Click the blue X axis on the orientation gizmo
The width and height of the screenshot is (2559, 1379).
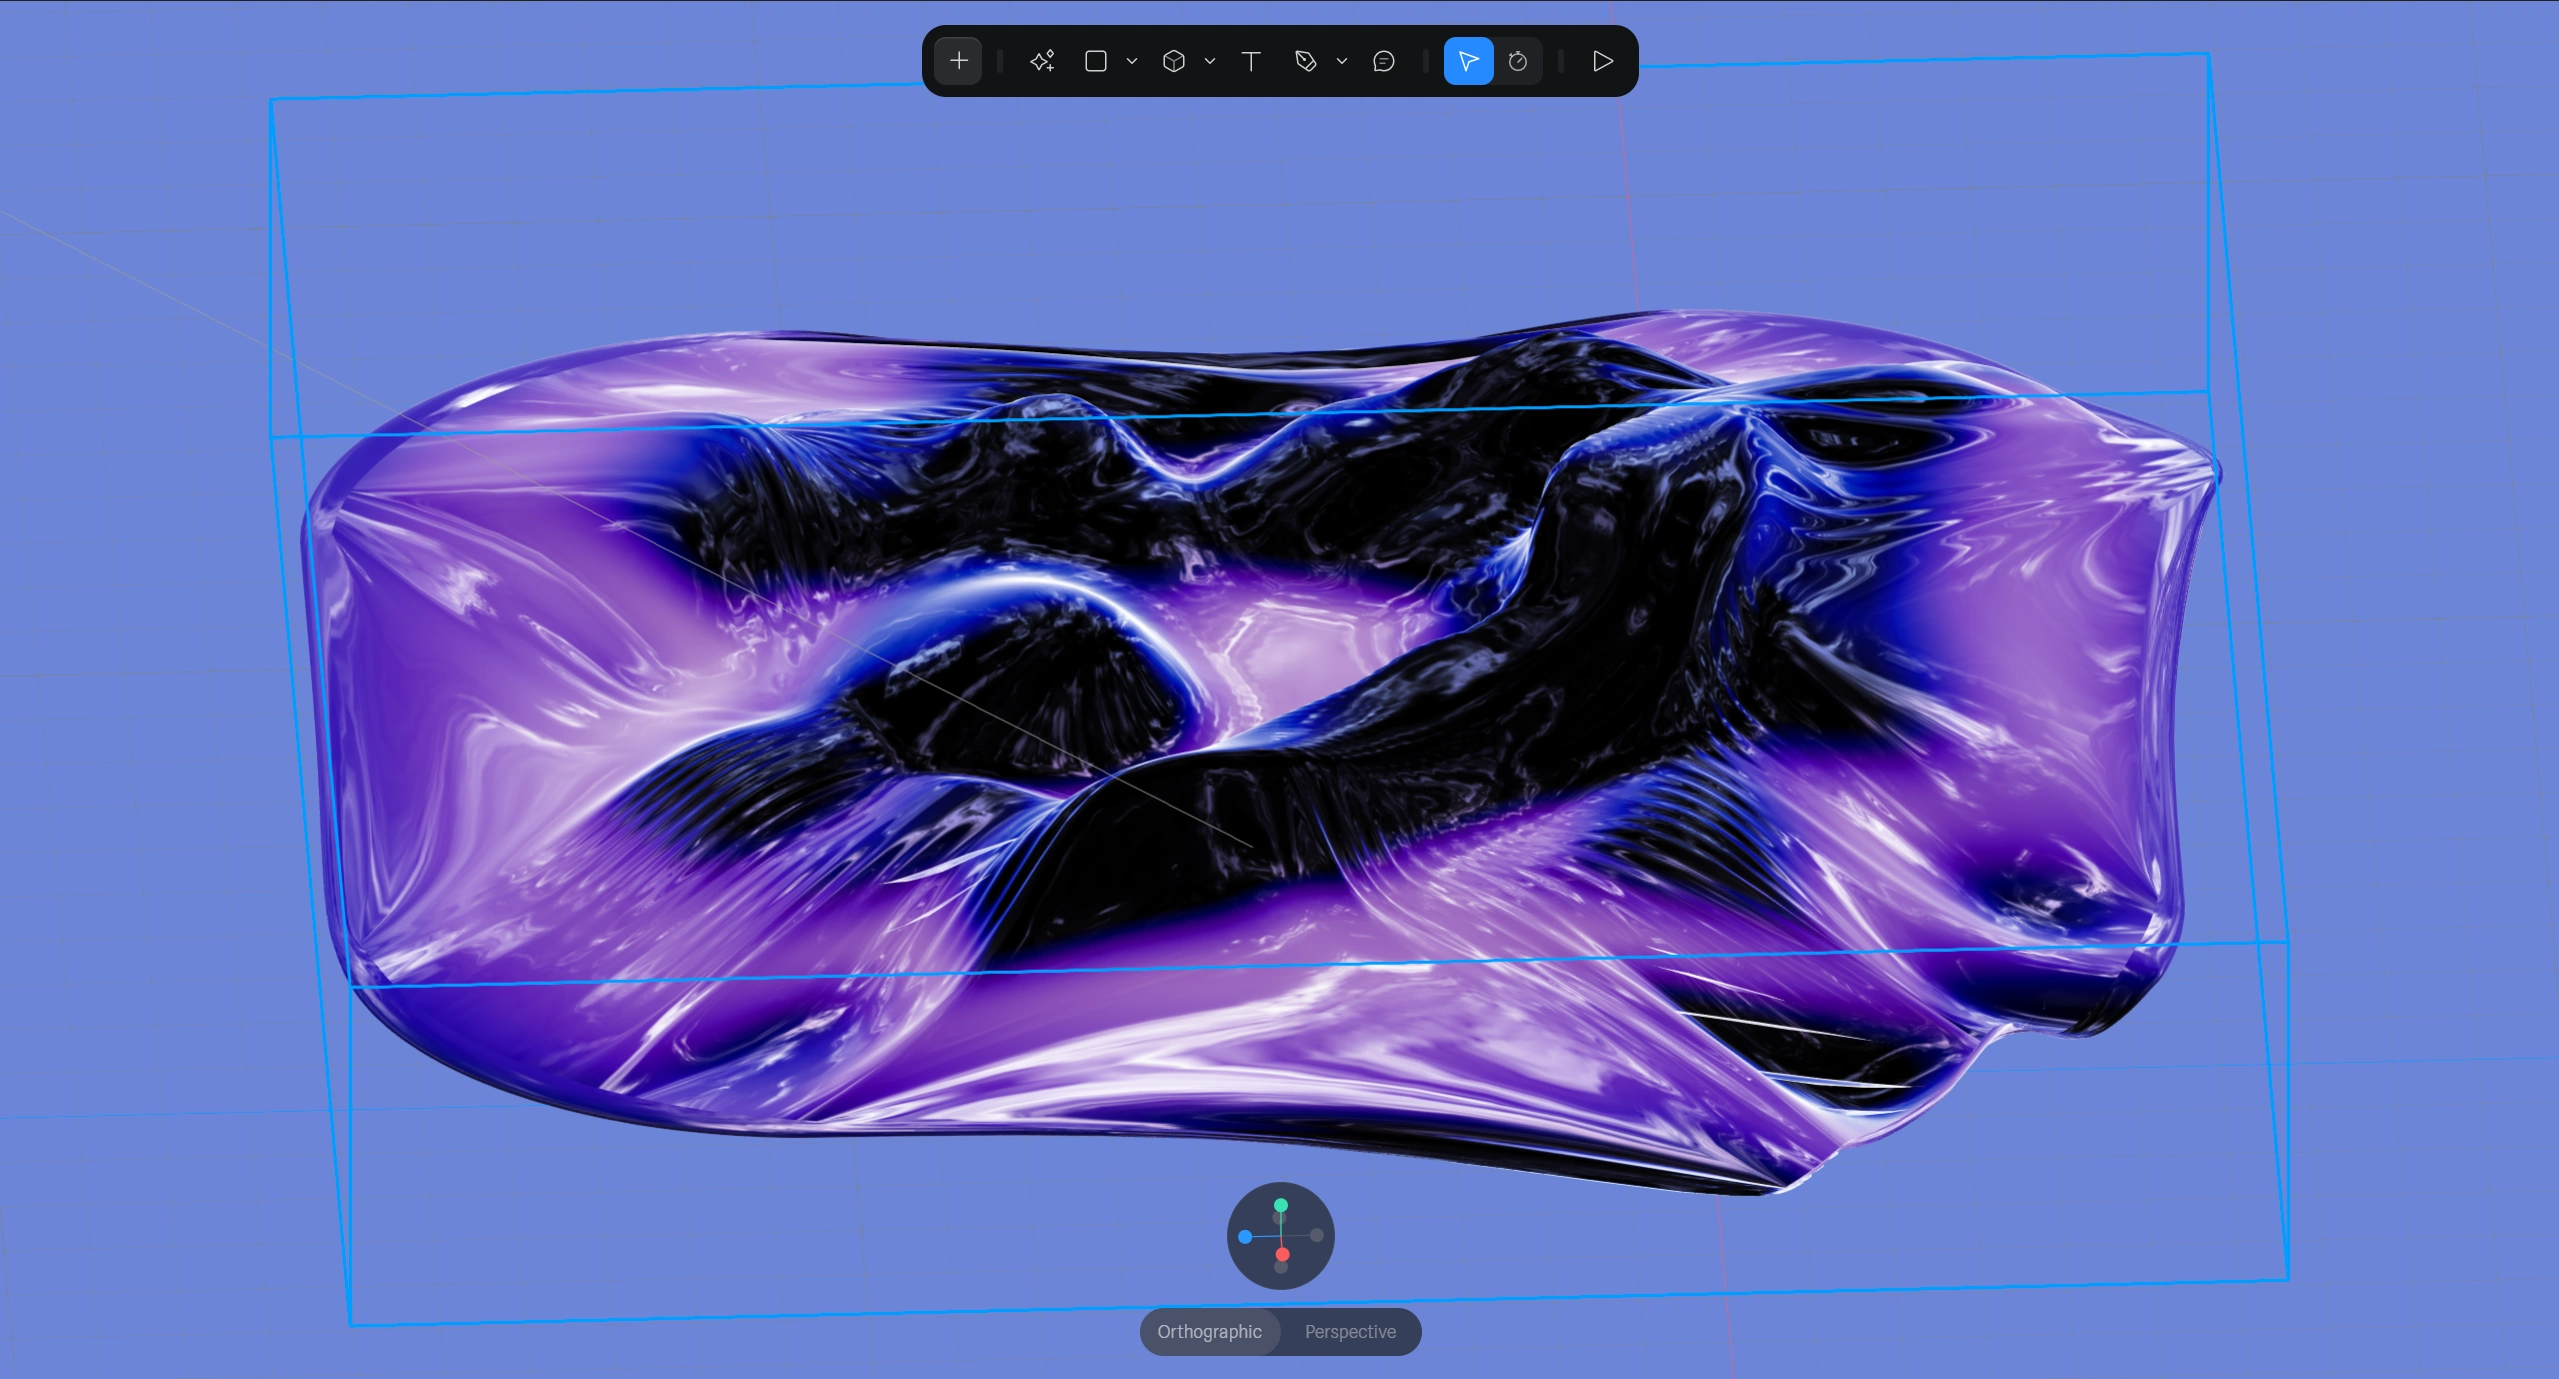pos(1243,1238)
